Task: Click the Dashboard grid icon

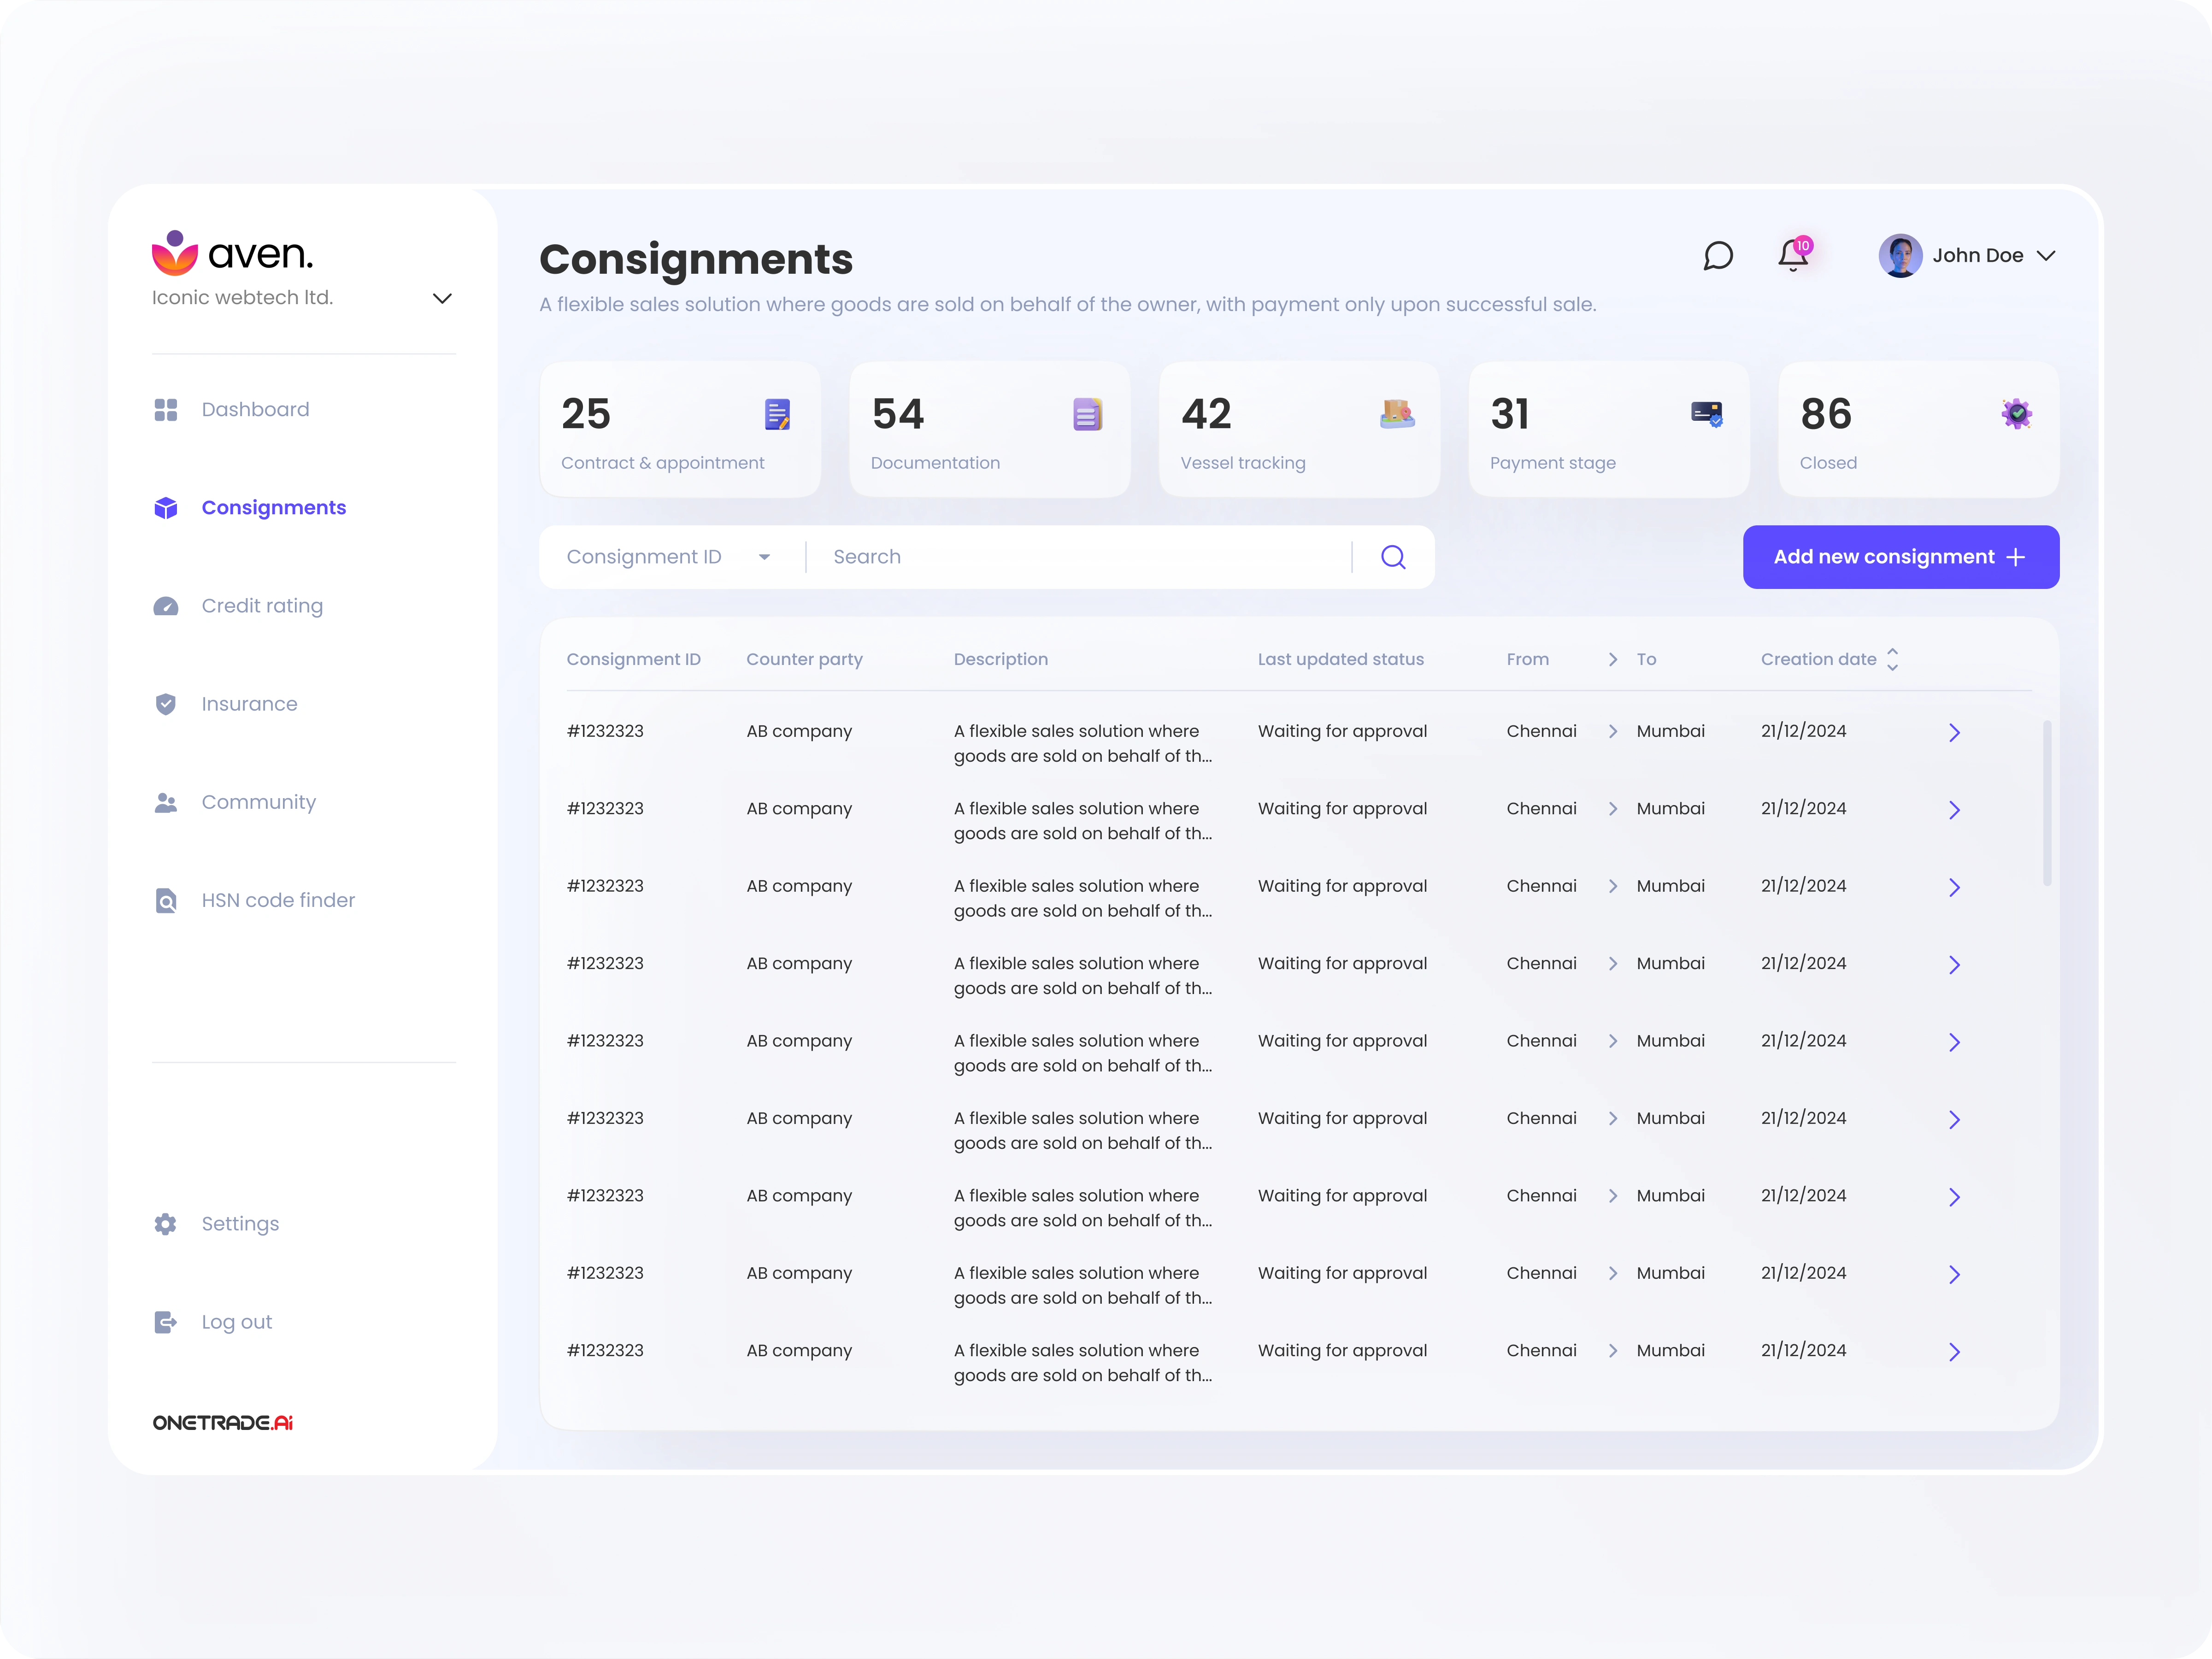Action: coord(166,409)
